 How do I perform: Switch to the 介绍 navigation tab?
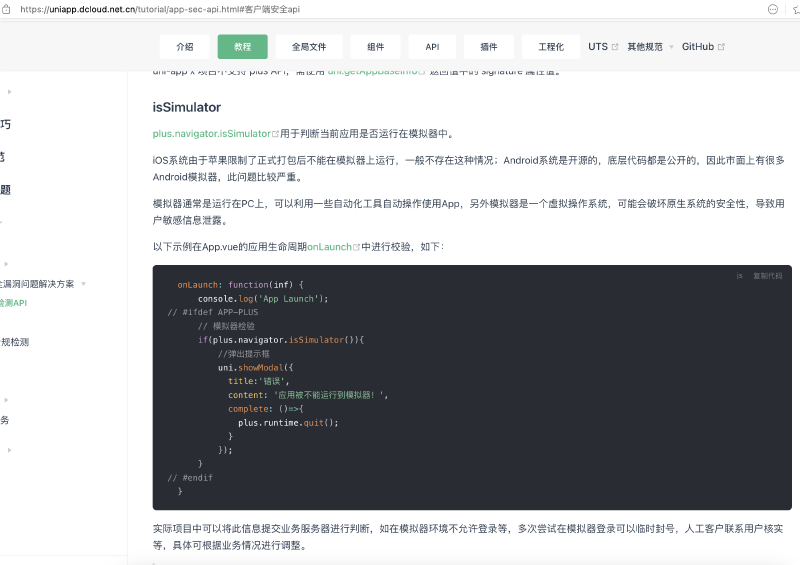185,47
